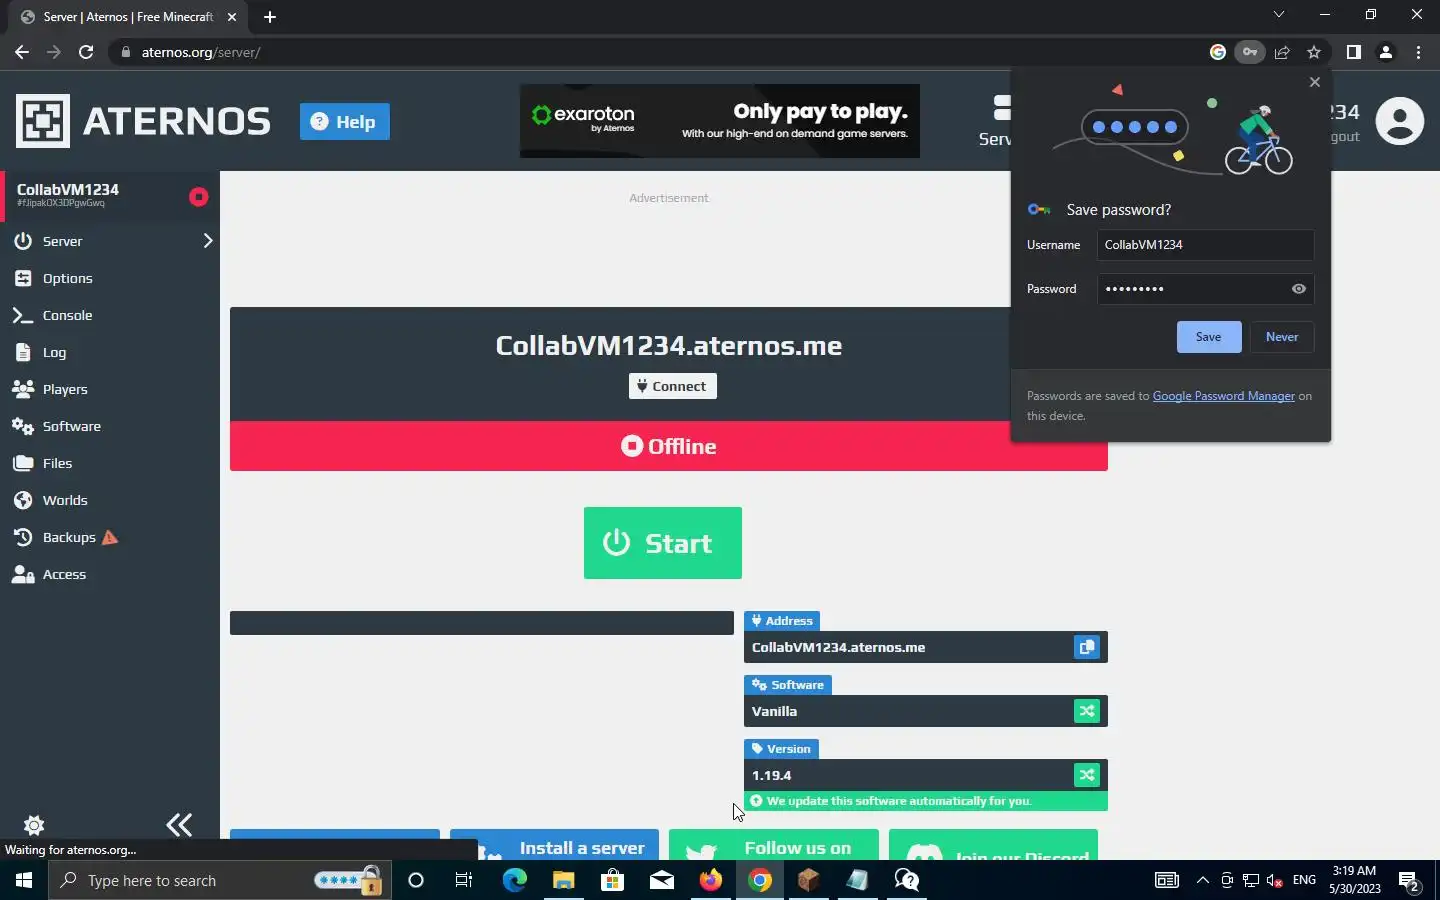Click the Backups warning triangle

point(110,537)
